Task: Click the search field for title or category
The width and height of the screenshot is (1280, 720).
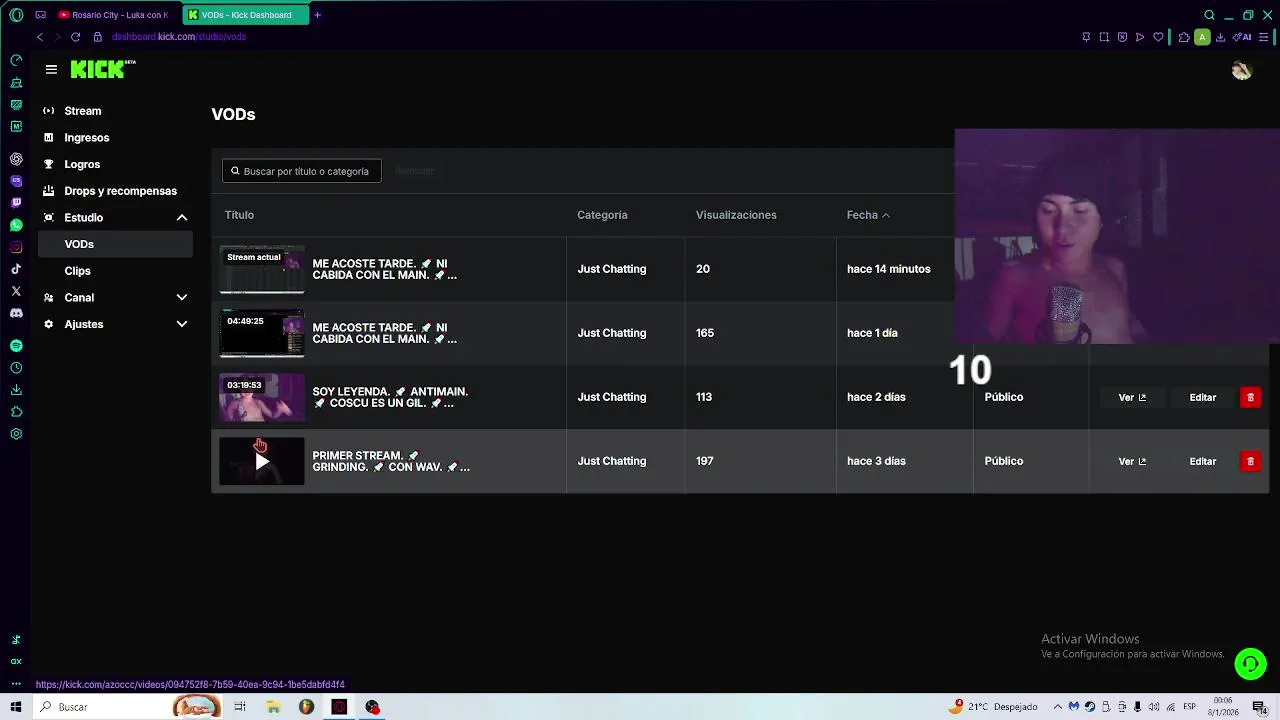Action: point(301,171)
